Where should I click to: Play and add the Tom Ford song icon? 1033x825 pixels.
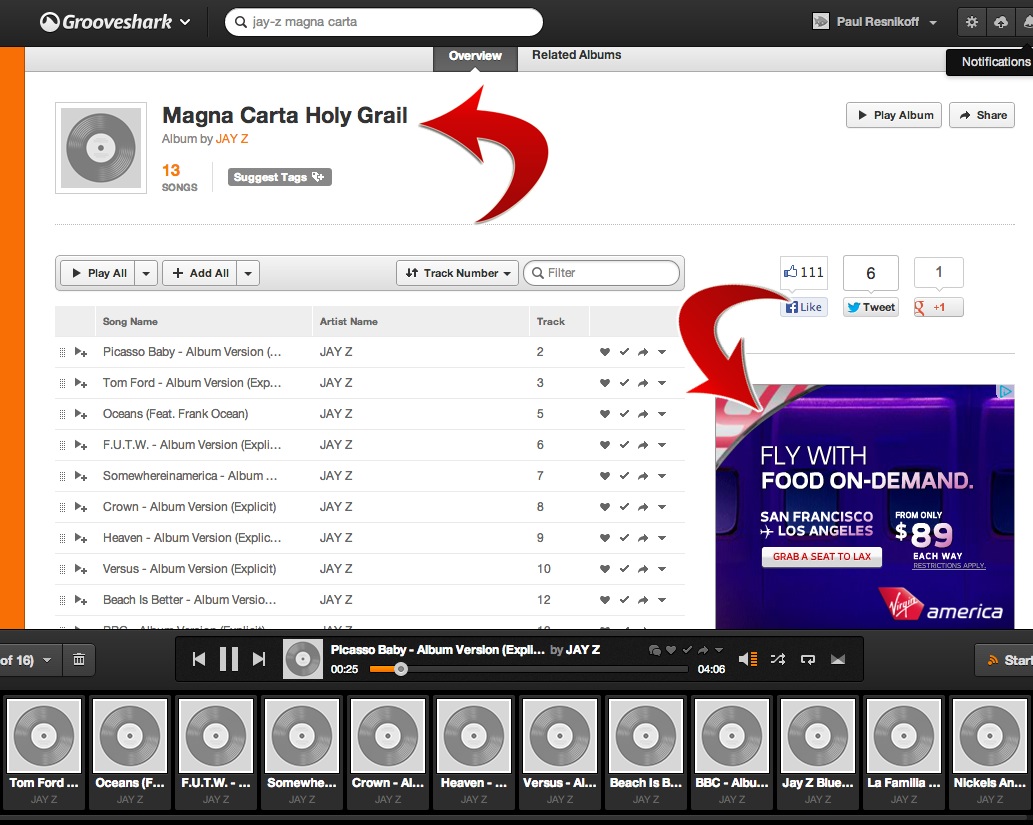[80, 383]
